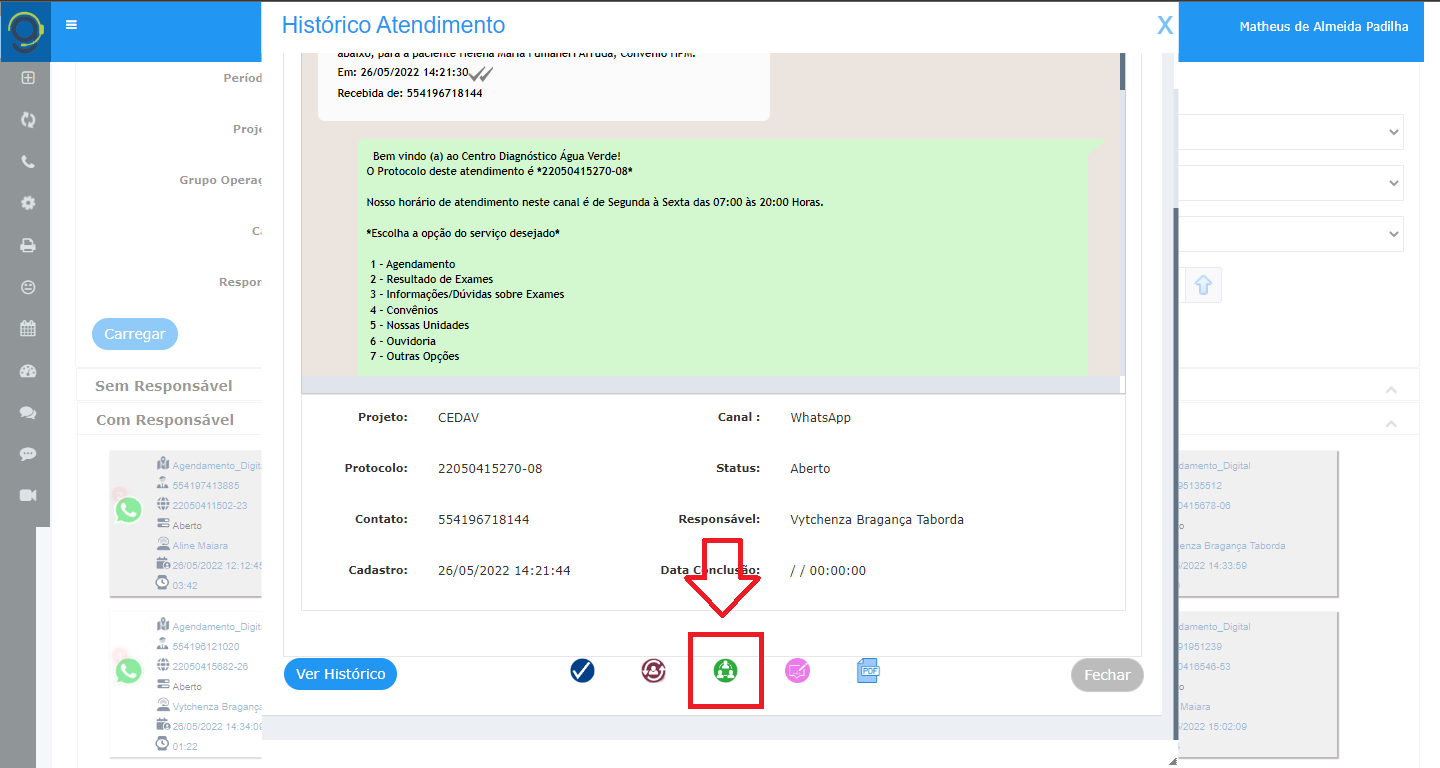Viewport: 1440px width, 768px height.
Task: Click "7 - Outras Opções" in the chat
Action: 414,356
